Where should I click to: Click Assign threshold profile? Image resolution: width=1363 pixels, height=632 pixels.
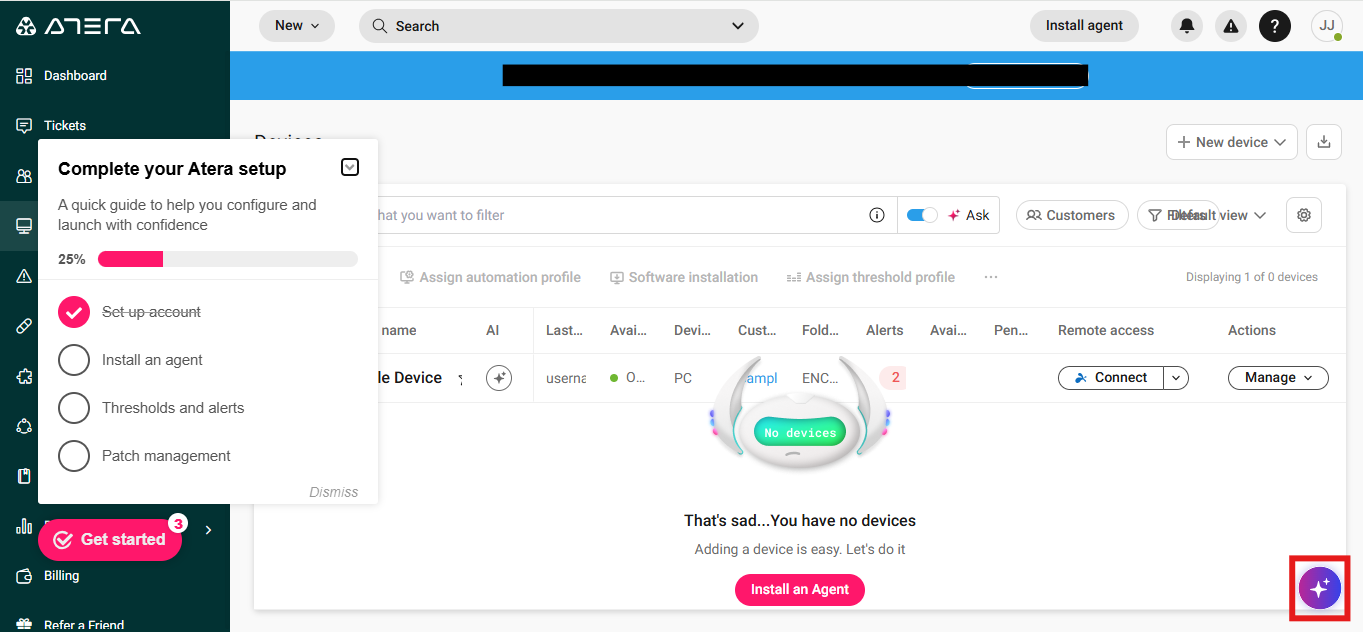(871, 277)
